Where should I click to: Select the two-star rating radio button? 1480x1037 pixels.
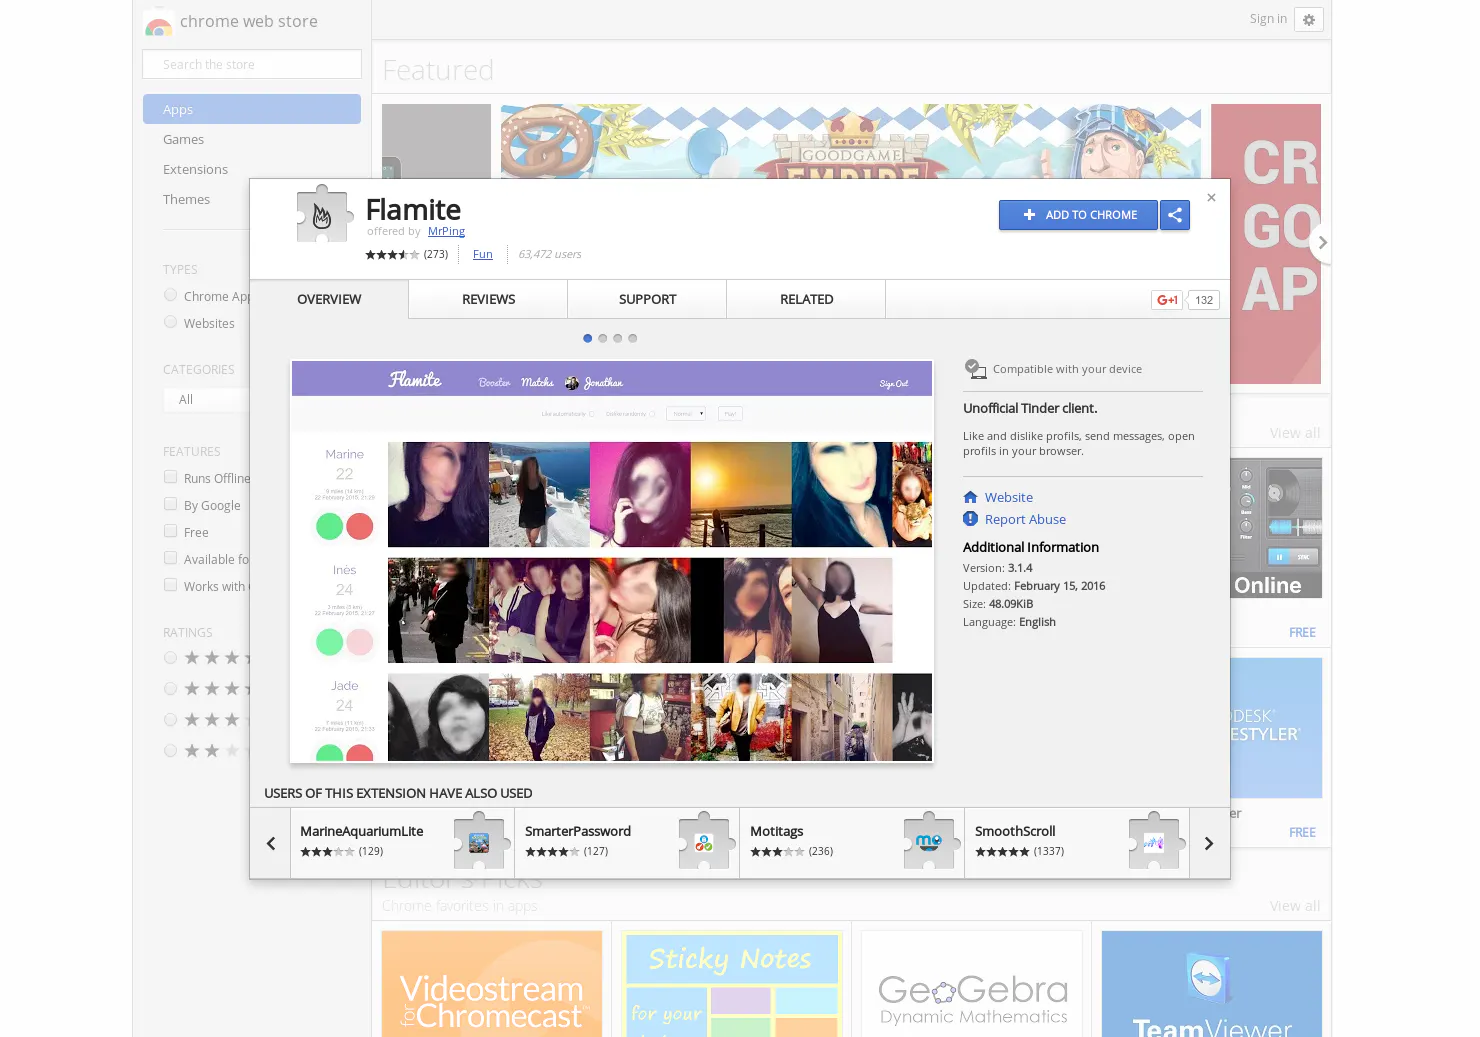pyautogui.click(x=171, y=751)
